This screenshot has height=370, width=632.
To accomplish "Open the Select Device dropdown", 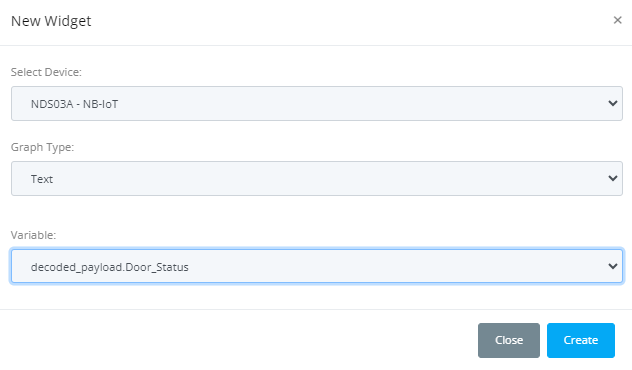I will 317,104.
